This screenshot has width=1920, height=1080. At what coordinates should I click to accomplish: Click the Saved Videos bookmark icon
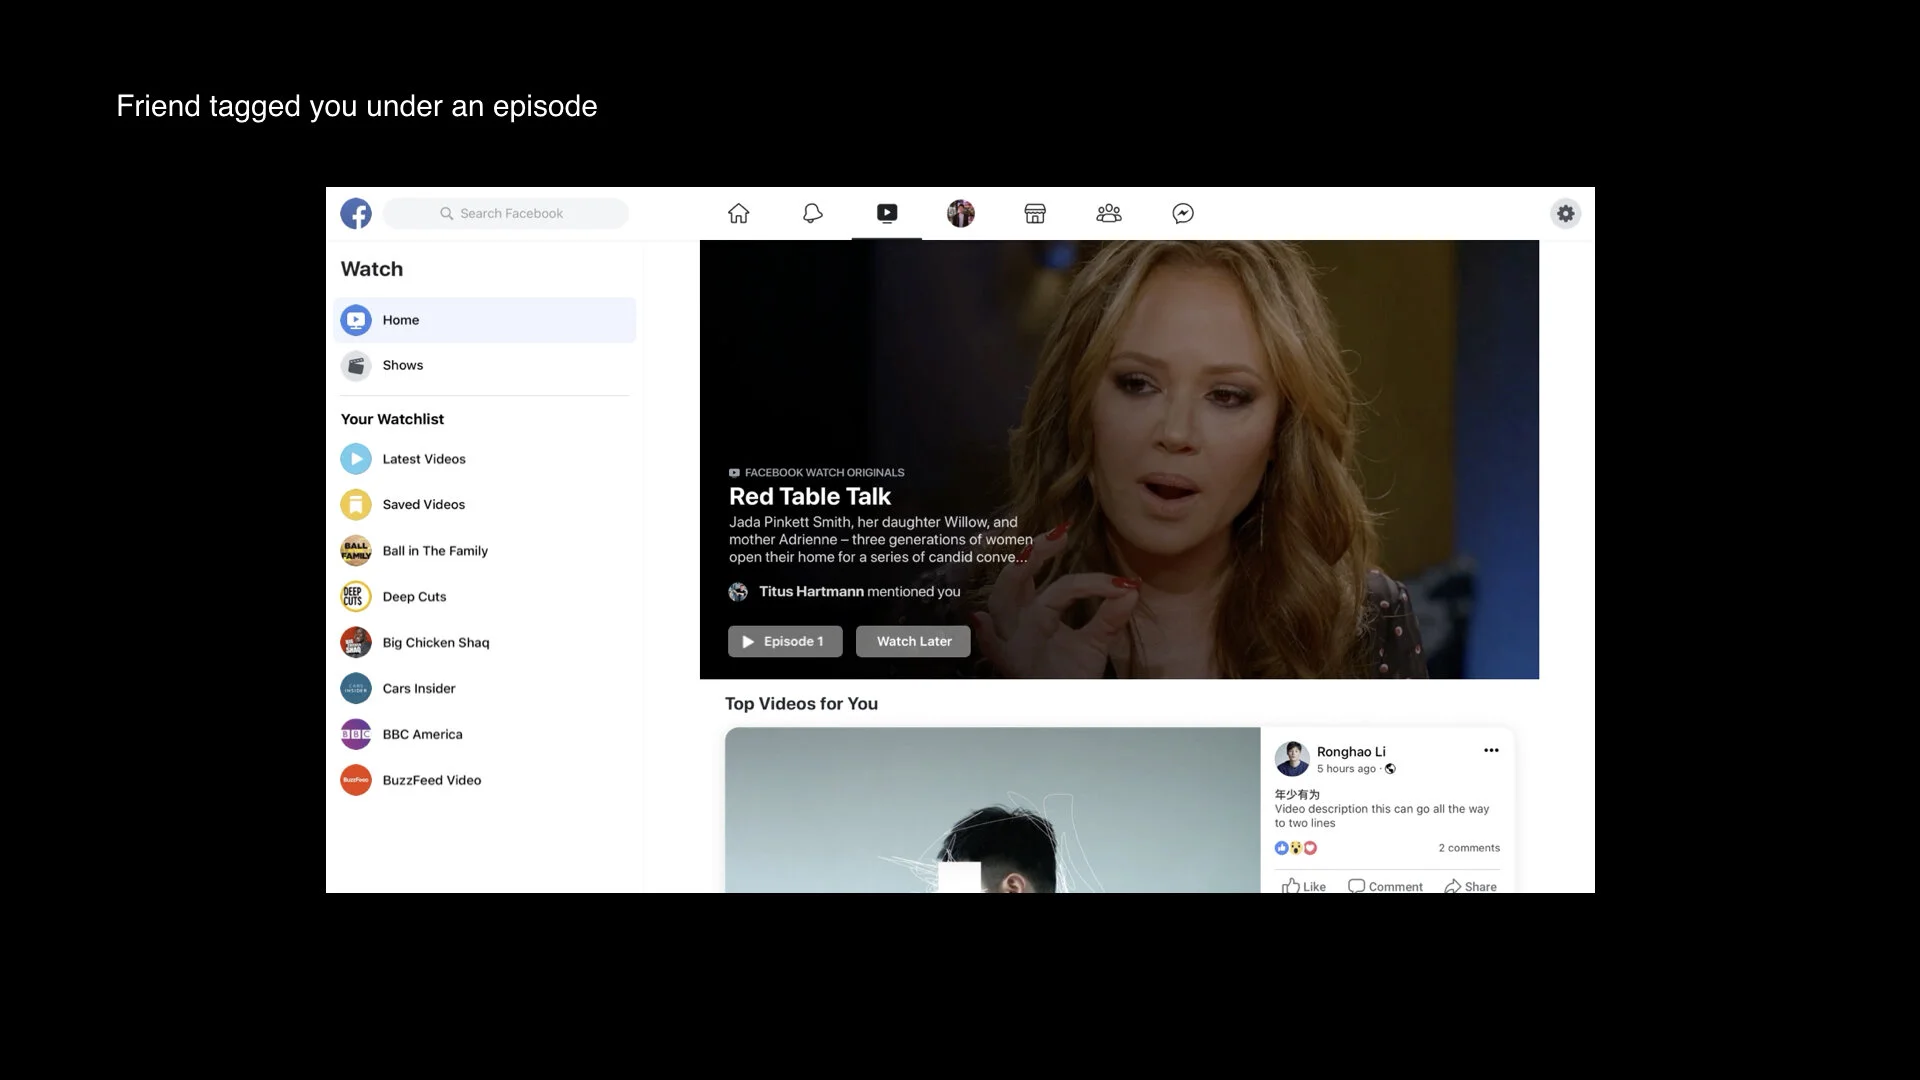356,505
